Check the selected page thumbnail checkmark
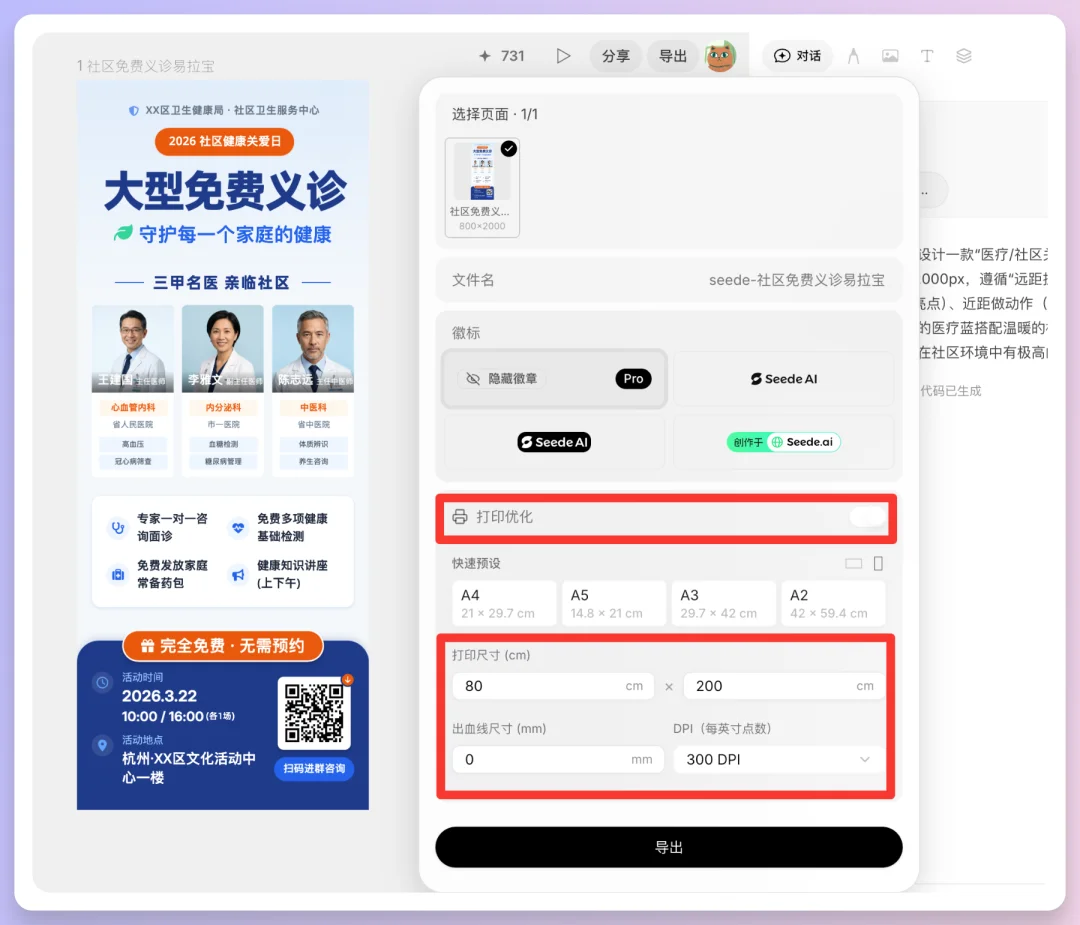This screenshot has width=1080, height=925. pyautogui.click(x=509, y=147)
